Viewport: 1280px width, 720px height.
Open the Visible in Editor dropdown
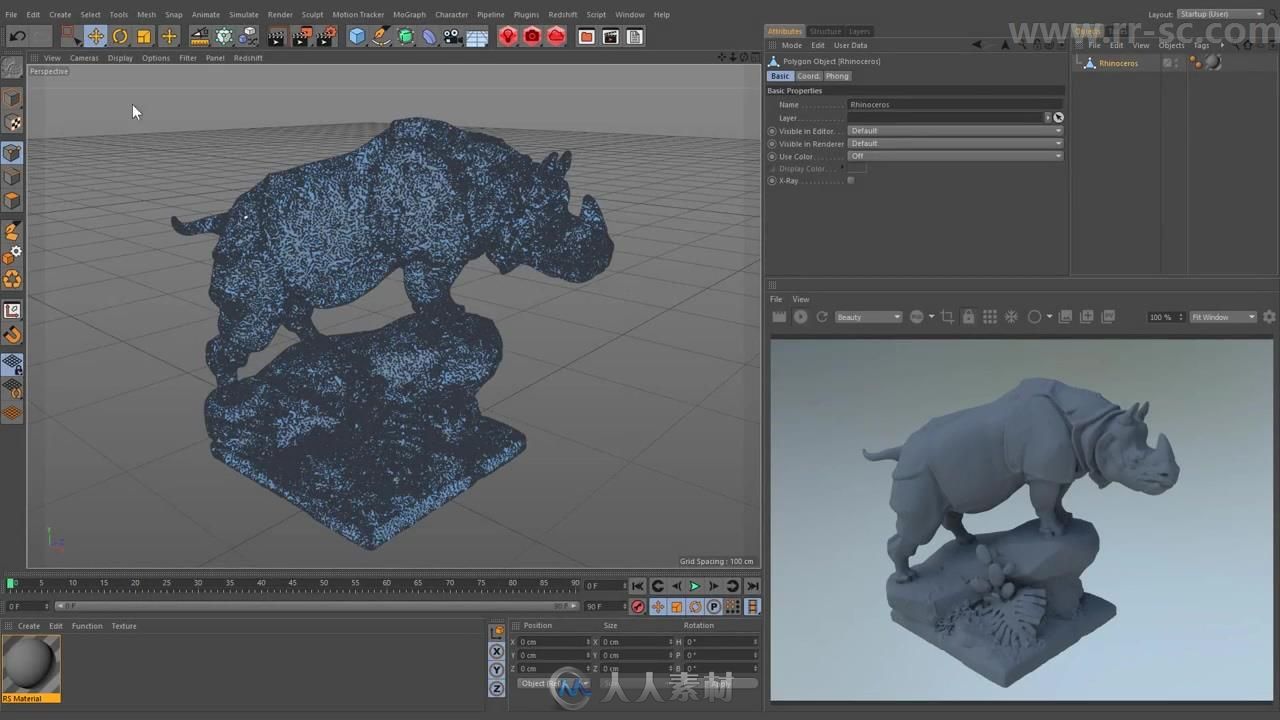[955, 131]
